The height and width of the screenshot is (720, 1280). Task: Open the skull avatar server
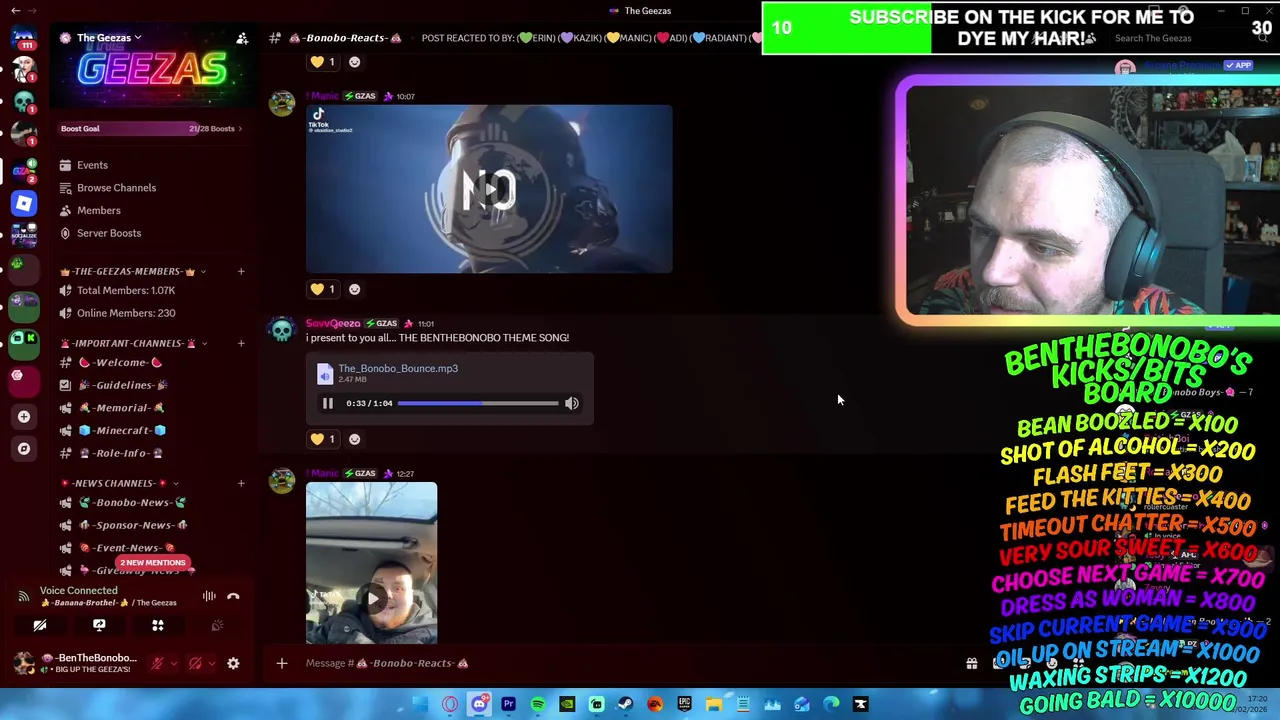tap(23, 104)
